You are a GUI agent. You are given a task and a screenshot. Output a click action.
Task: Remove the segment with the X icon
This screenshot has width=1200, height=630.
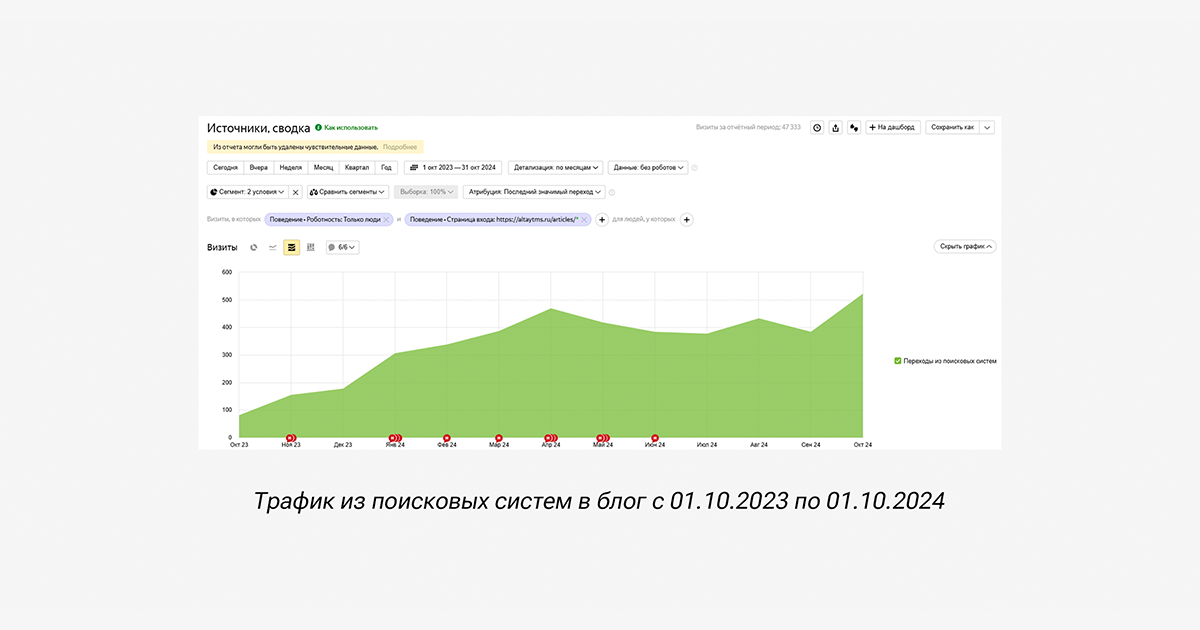(296, 192)
